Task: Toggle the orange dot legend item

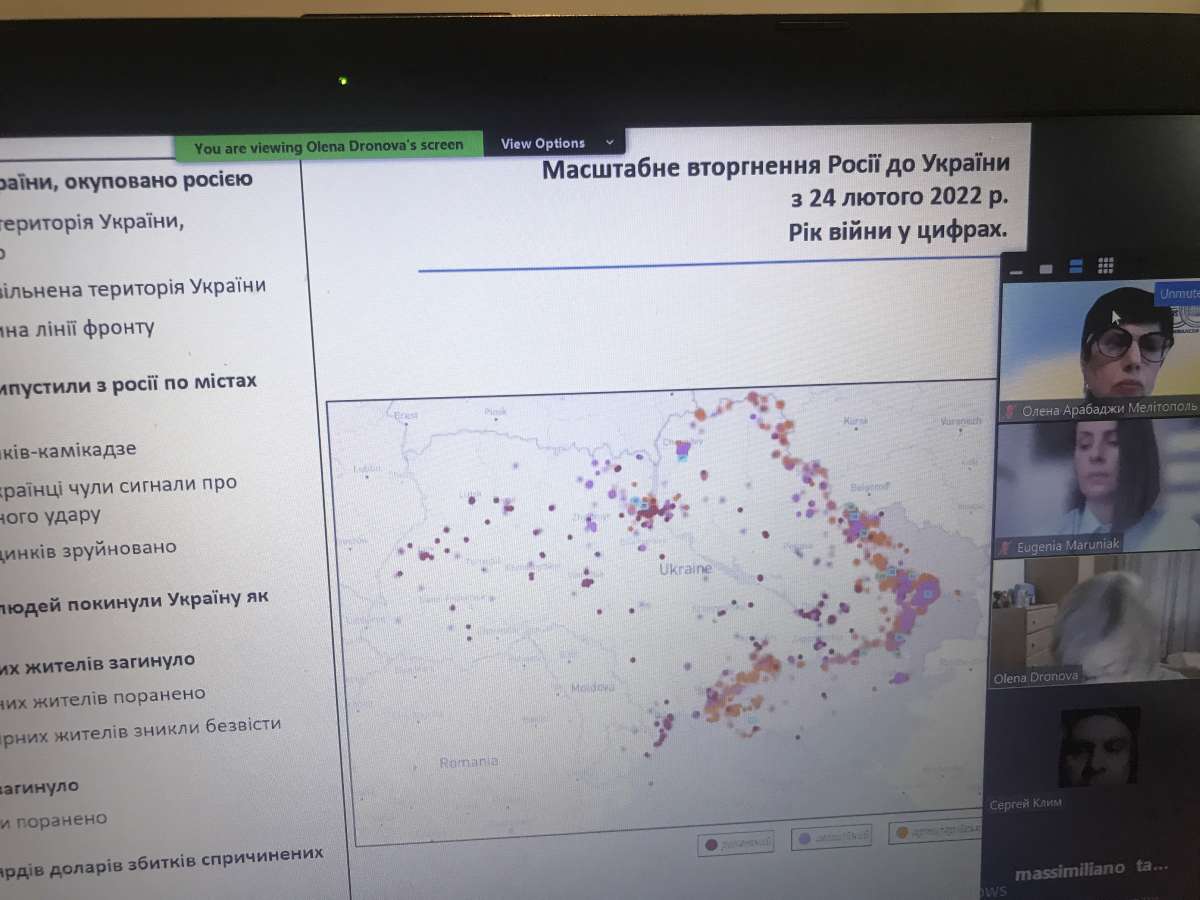Action: coord(938,830)
